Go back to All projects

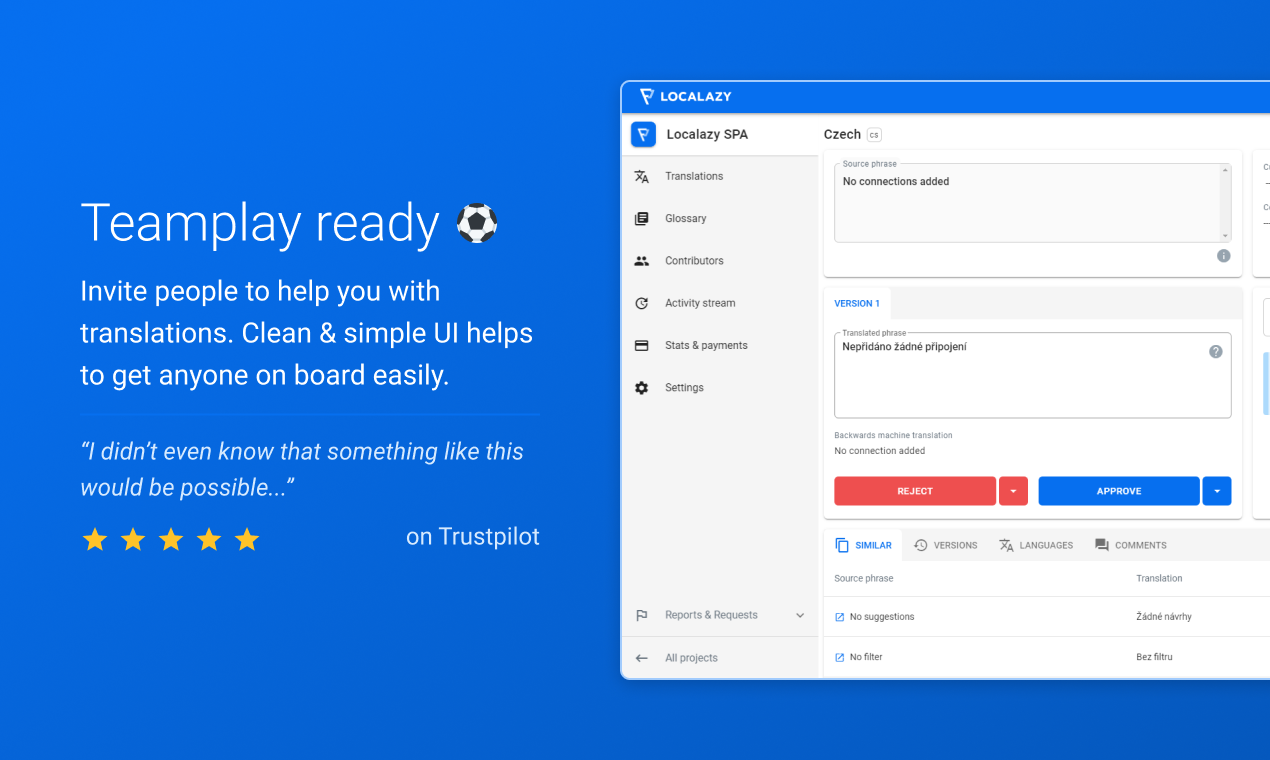[720, 658]
